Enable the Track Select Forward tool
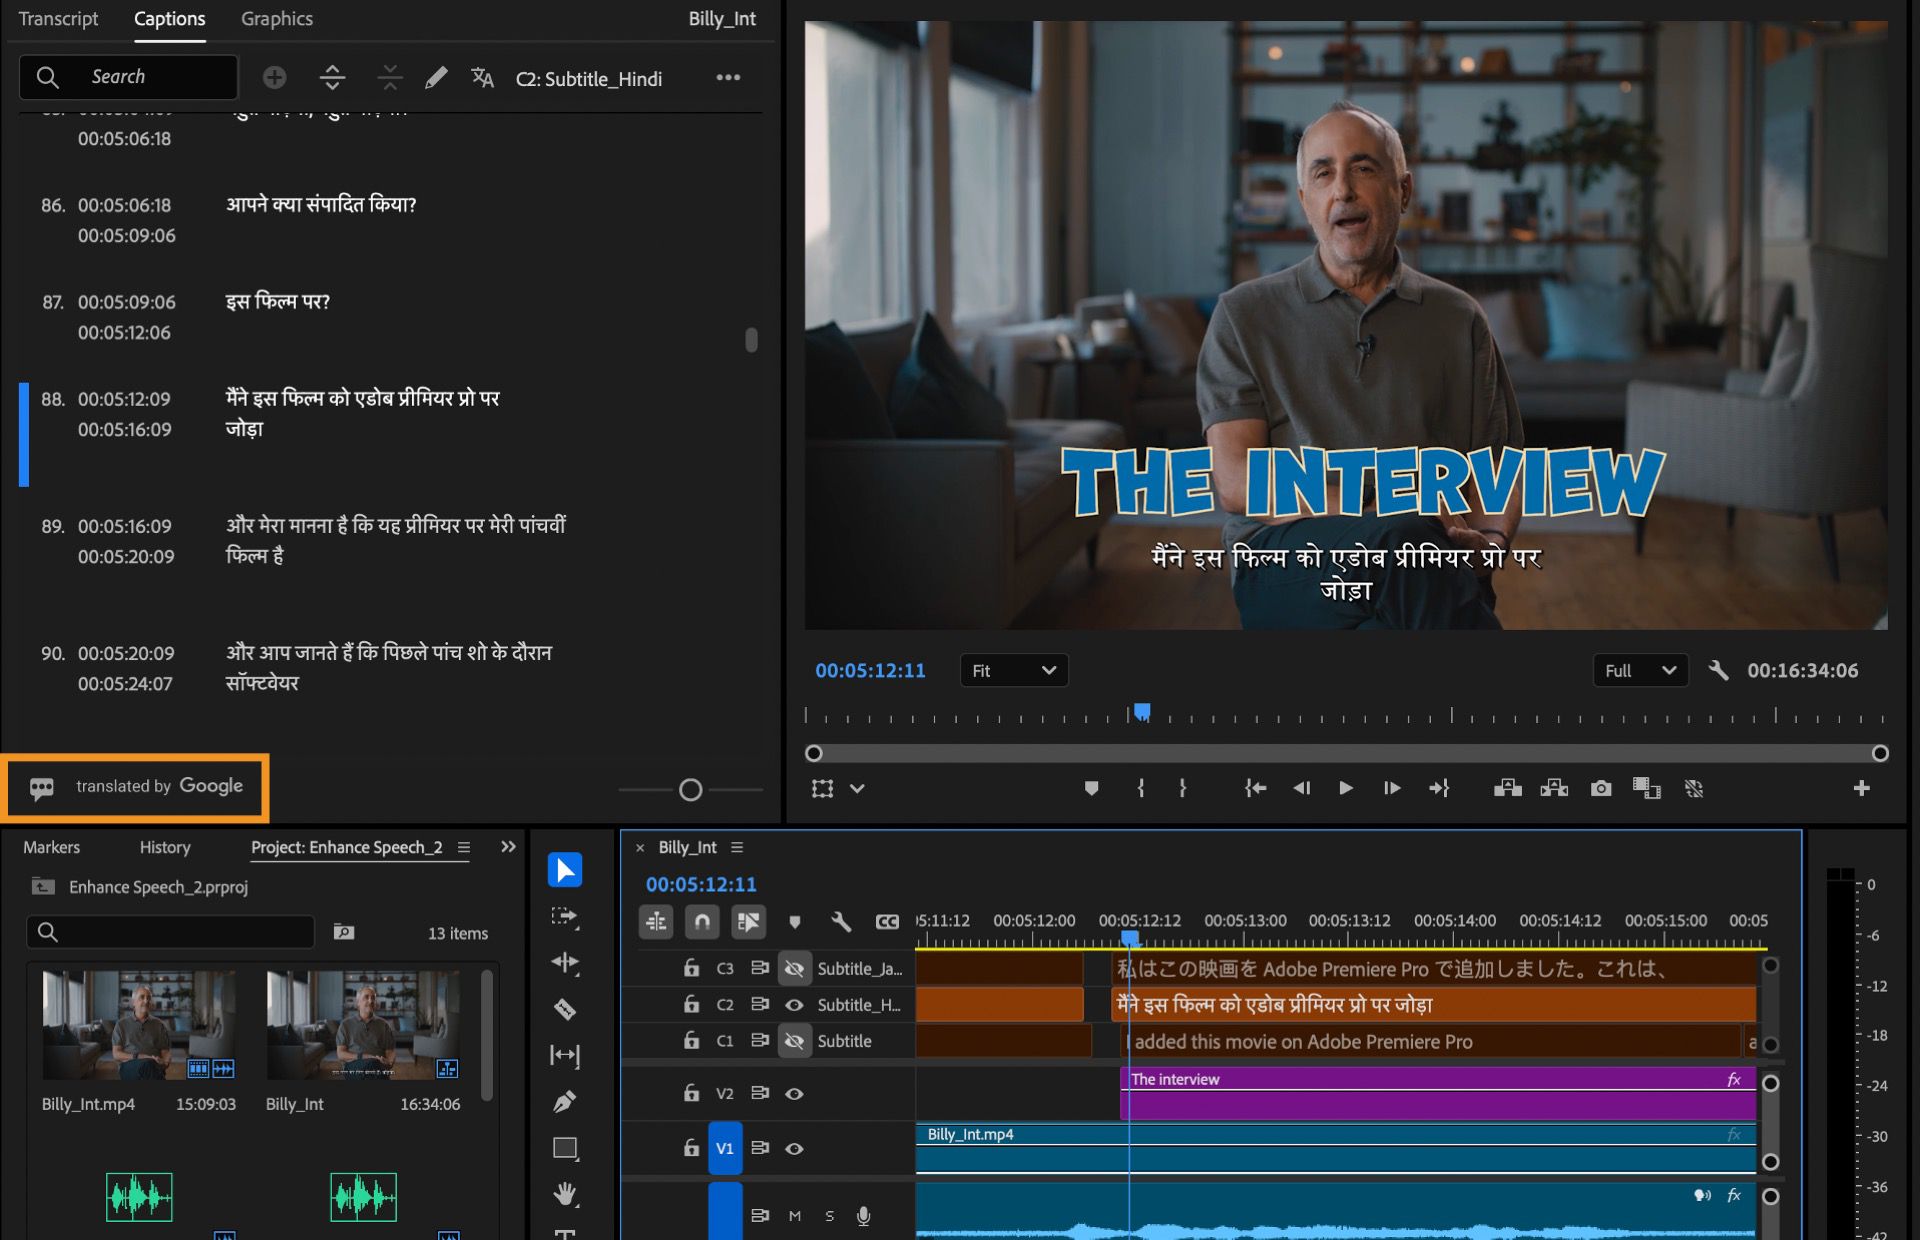The width and height of the screenshot is (1920, 1240). [x=565, y=916]
